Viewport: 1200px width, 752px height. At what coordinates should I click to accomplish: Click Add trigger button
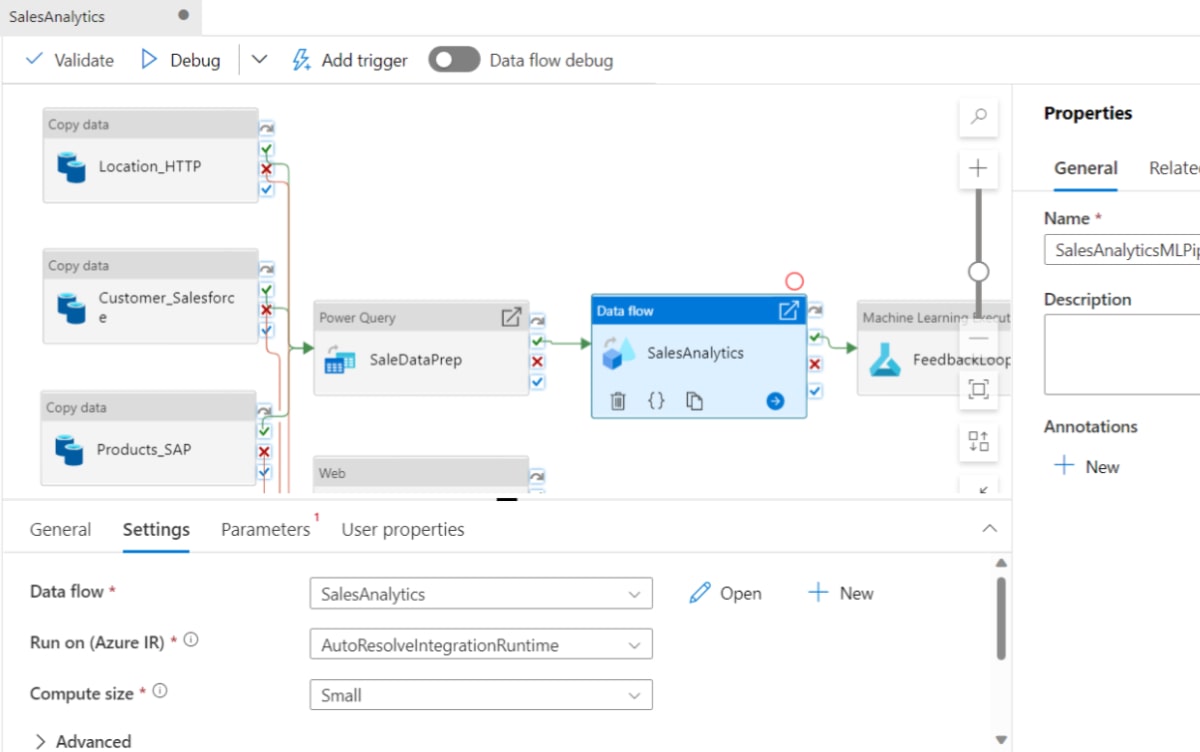tap(350, 60)
